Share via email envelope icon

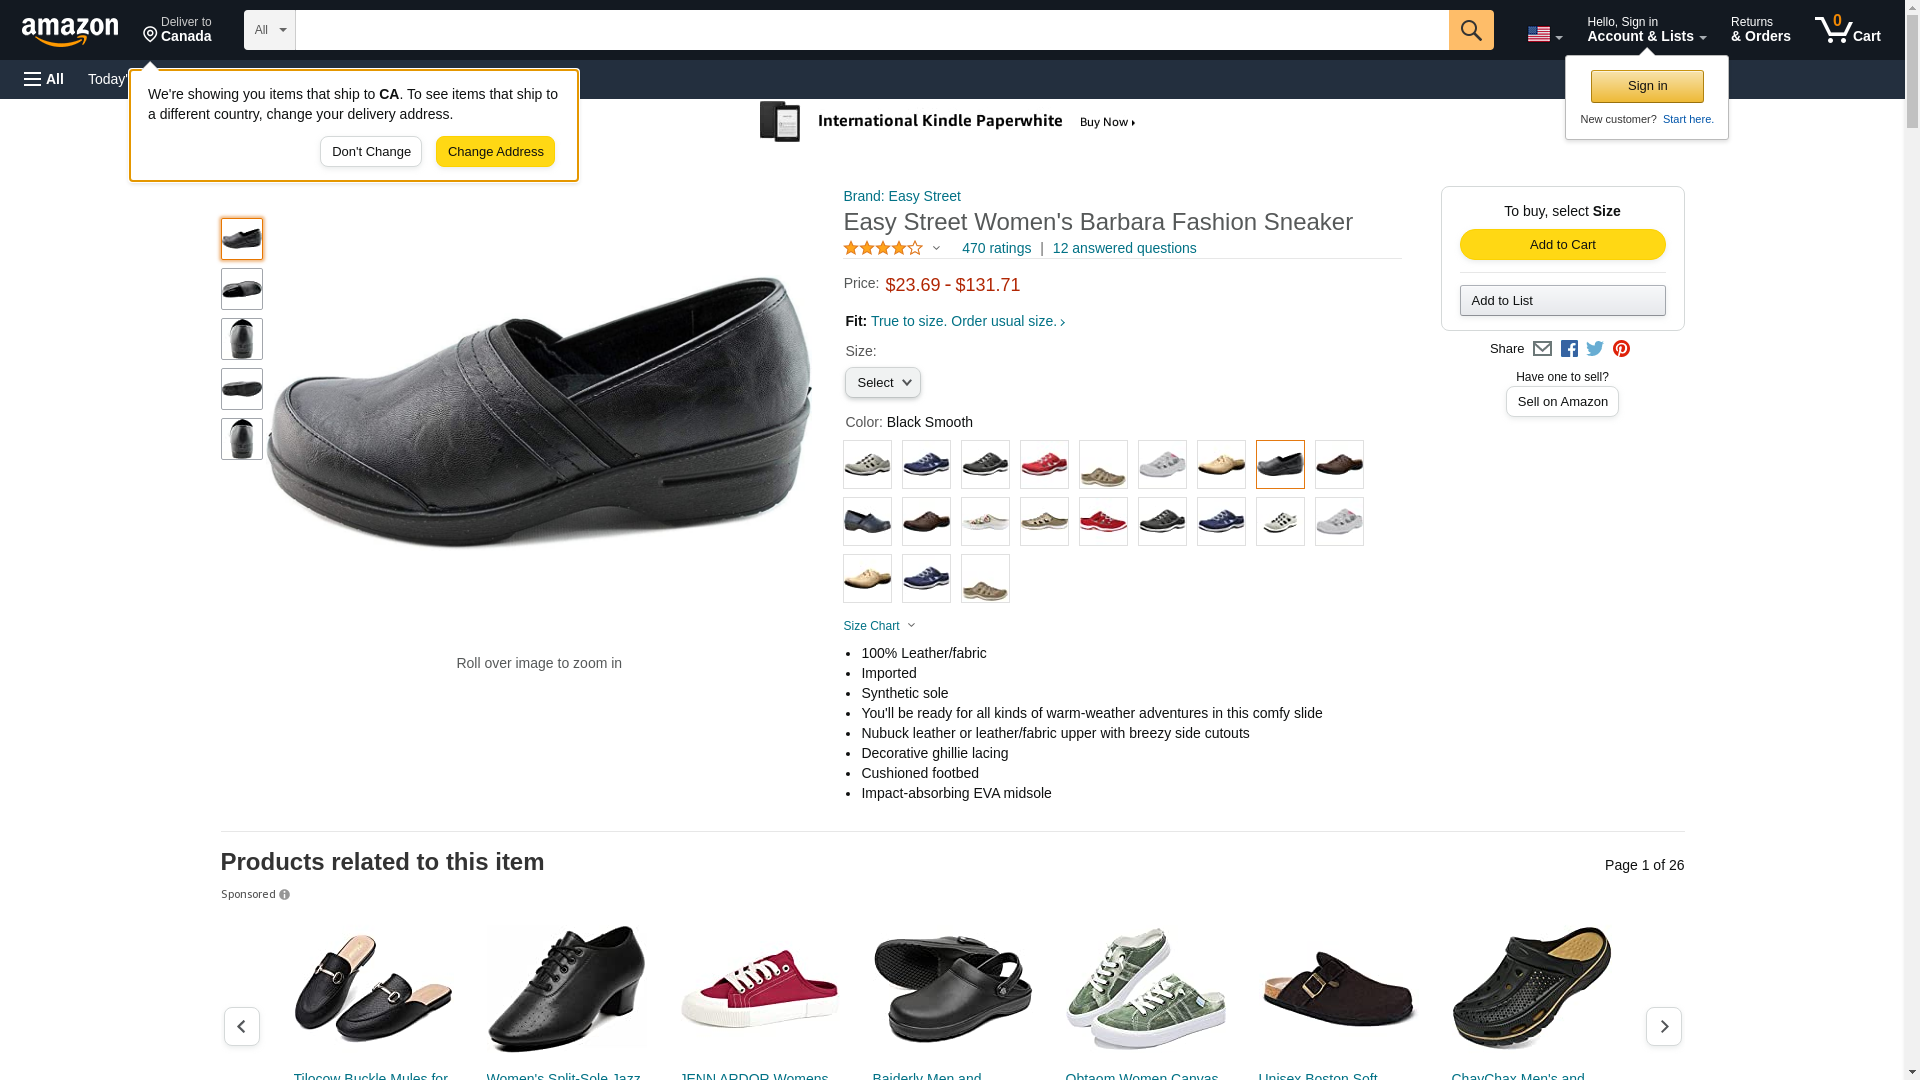pos(1542,349)
